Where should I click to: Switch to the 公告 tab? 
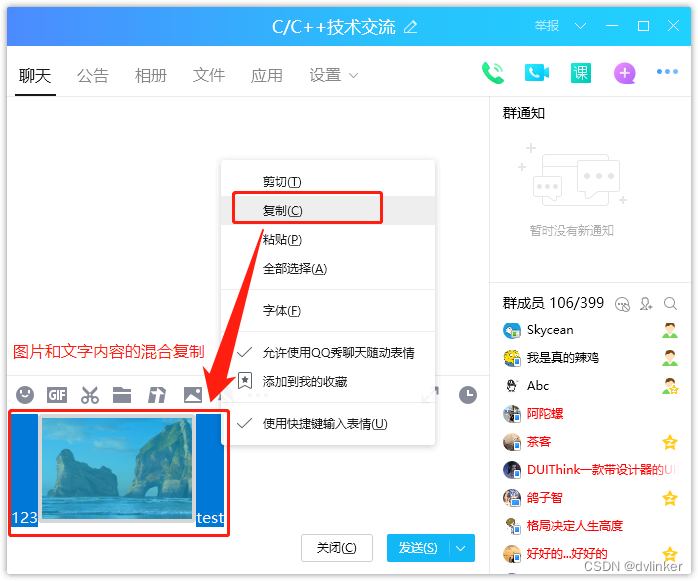tap(93, 76)
